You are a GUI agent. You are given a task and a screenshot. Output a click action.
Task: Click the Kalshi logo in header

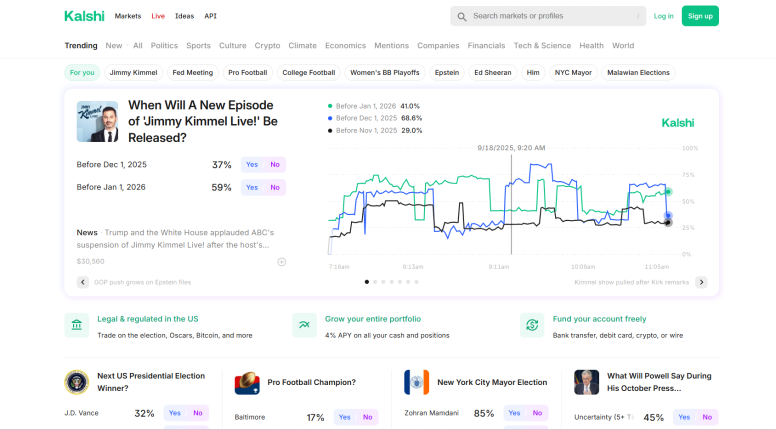pyautogui.click(x=84, y=16)
